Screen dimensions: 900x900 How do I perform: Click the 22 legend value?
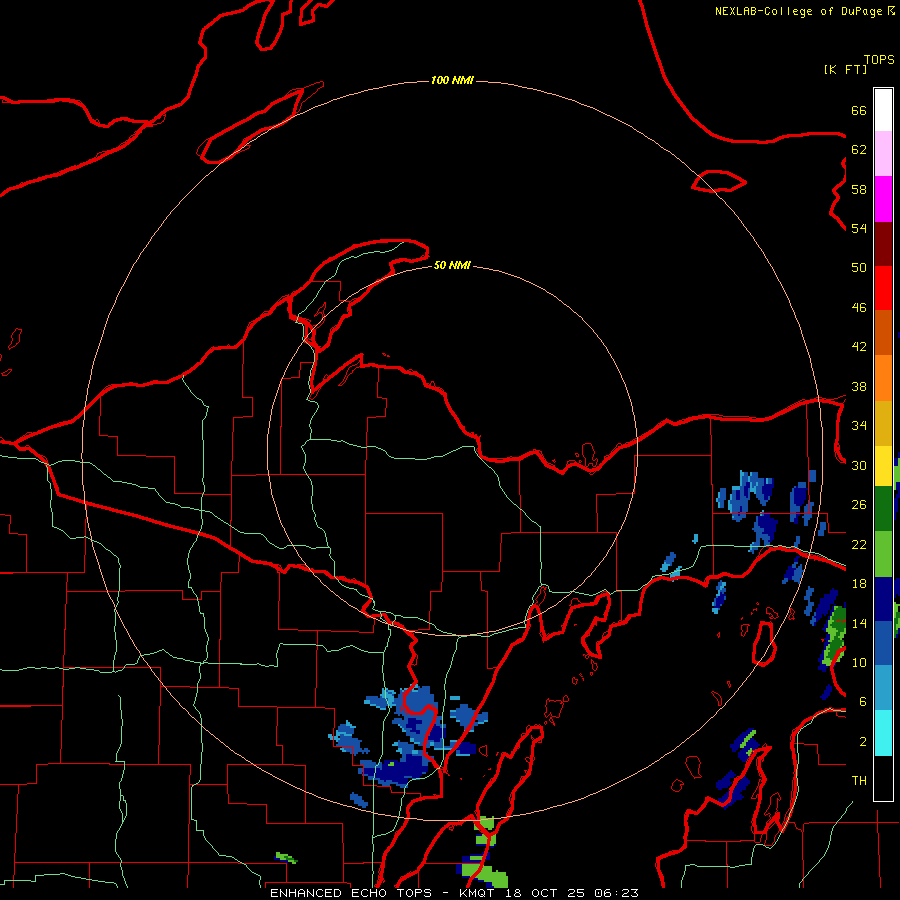859,545
